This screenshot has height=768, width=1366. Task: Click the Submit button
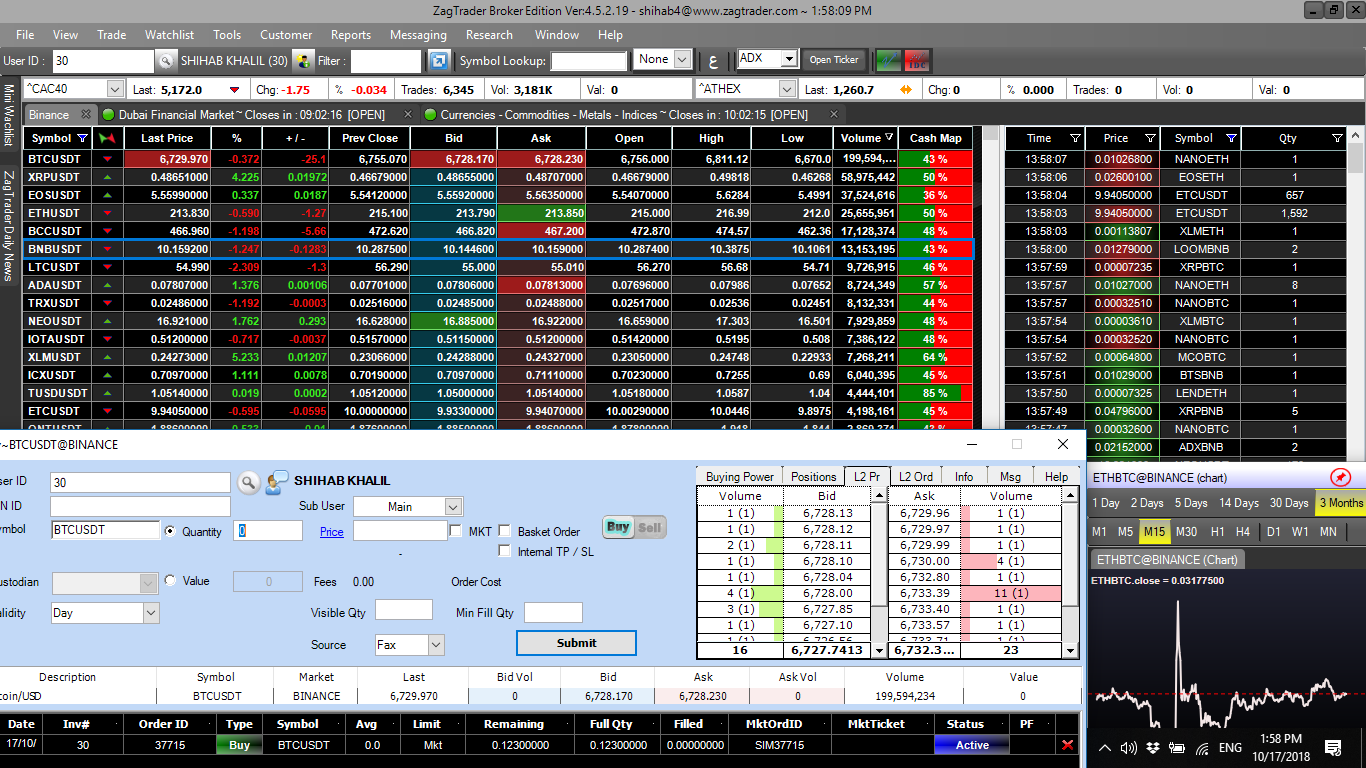coord(576,643)
